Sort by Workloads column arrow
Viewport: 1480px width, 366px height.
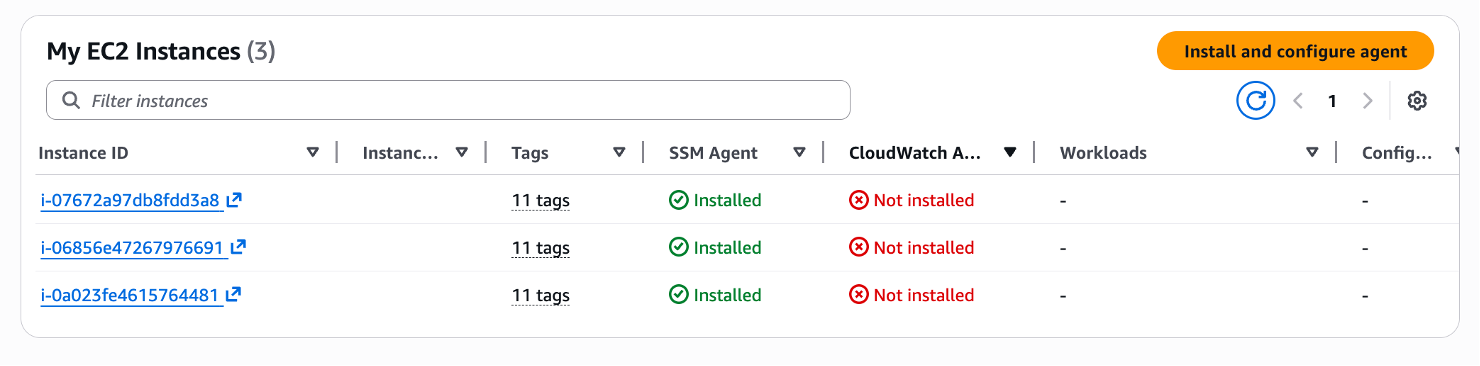pyautogui.click(x=1312, y=153)
